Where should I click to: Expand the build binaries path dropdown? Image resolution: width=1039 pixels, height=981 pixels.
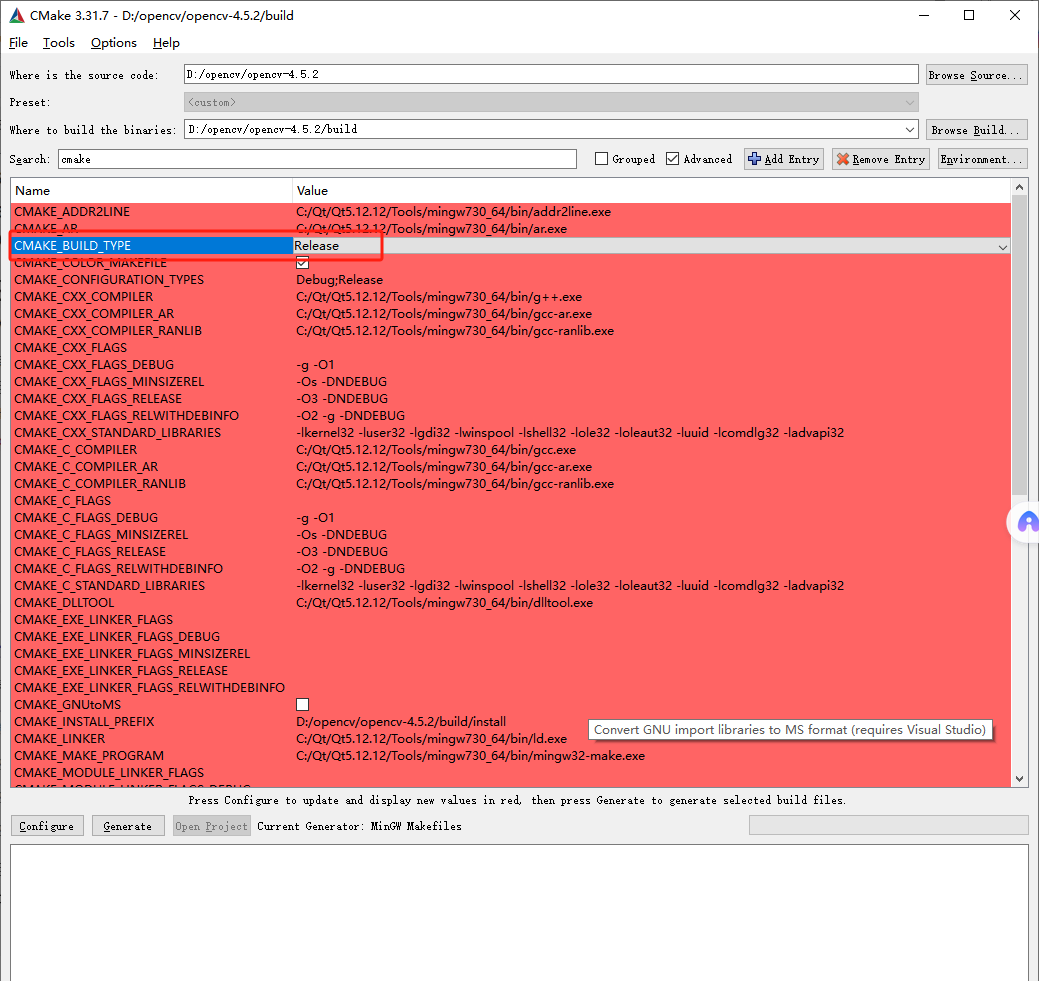click(910, 130)
